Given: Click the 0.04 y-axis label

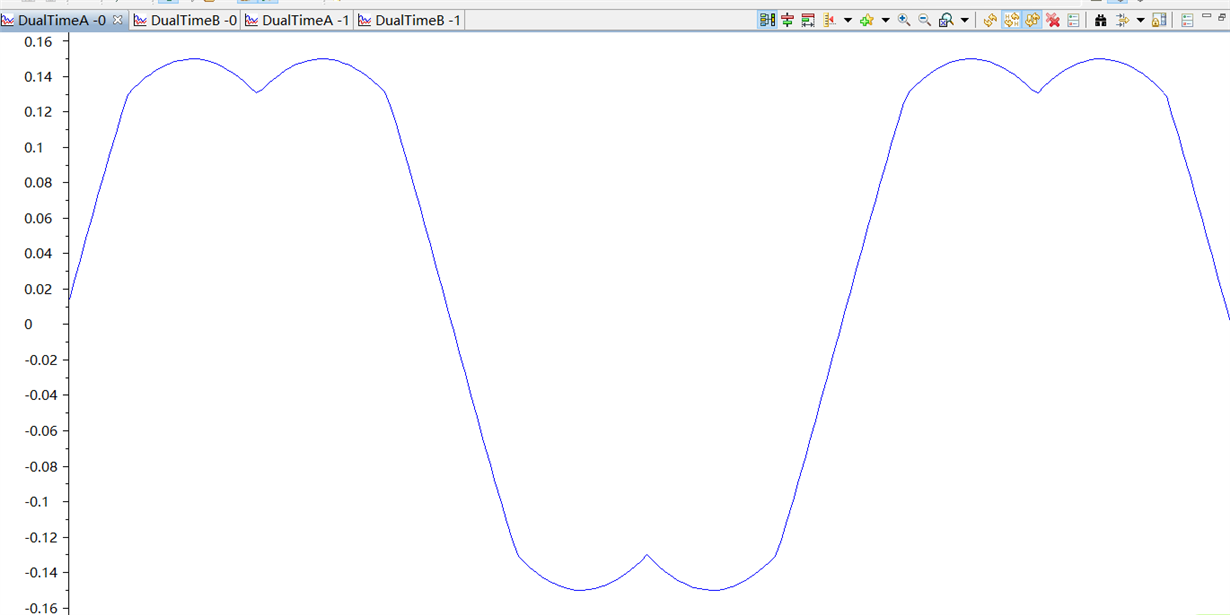Looking at the screenshot, I should coord(39,254).
